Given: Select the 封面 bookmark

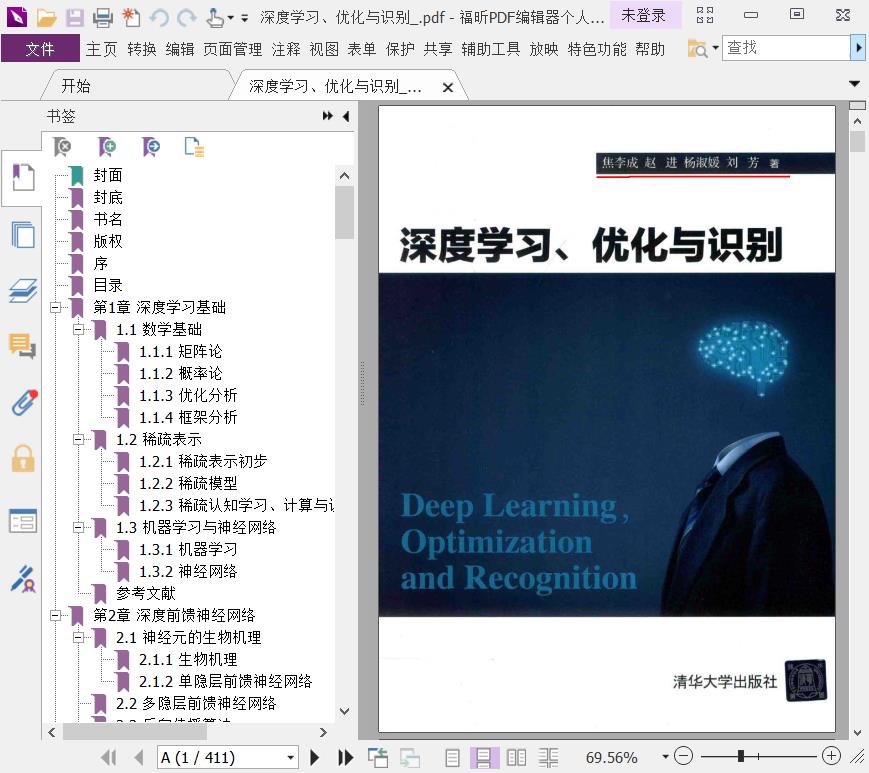Looking at the screenshot, I should (108, 175).
